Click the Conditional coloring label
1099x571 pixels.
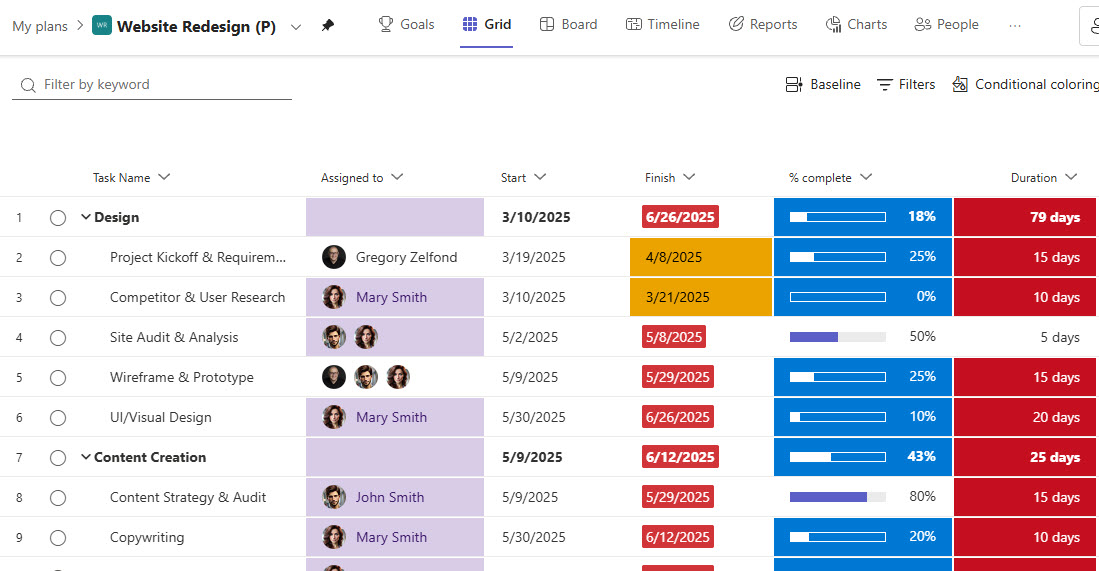click(x=1037, y=85)
